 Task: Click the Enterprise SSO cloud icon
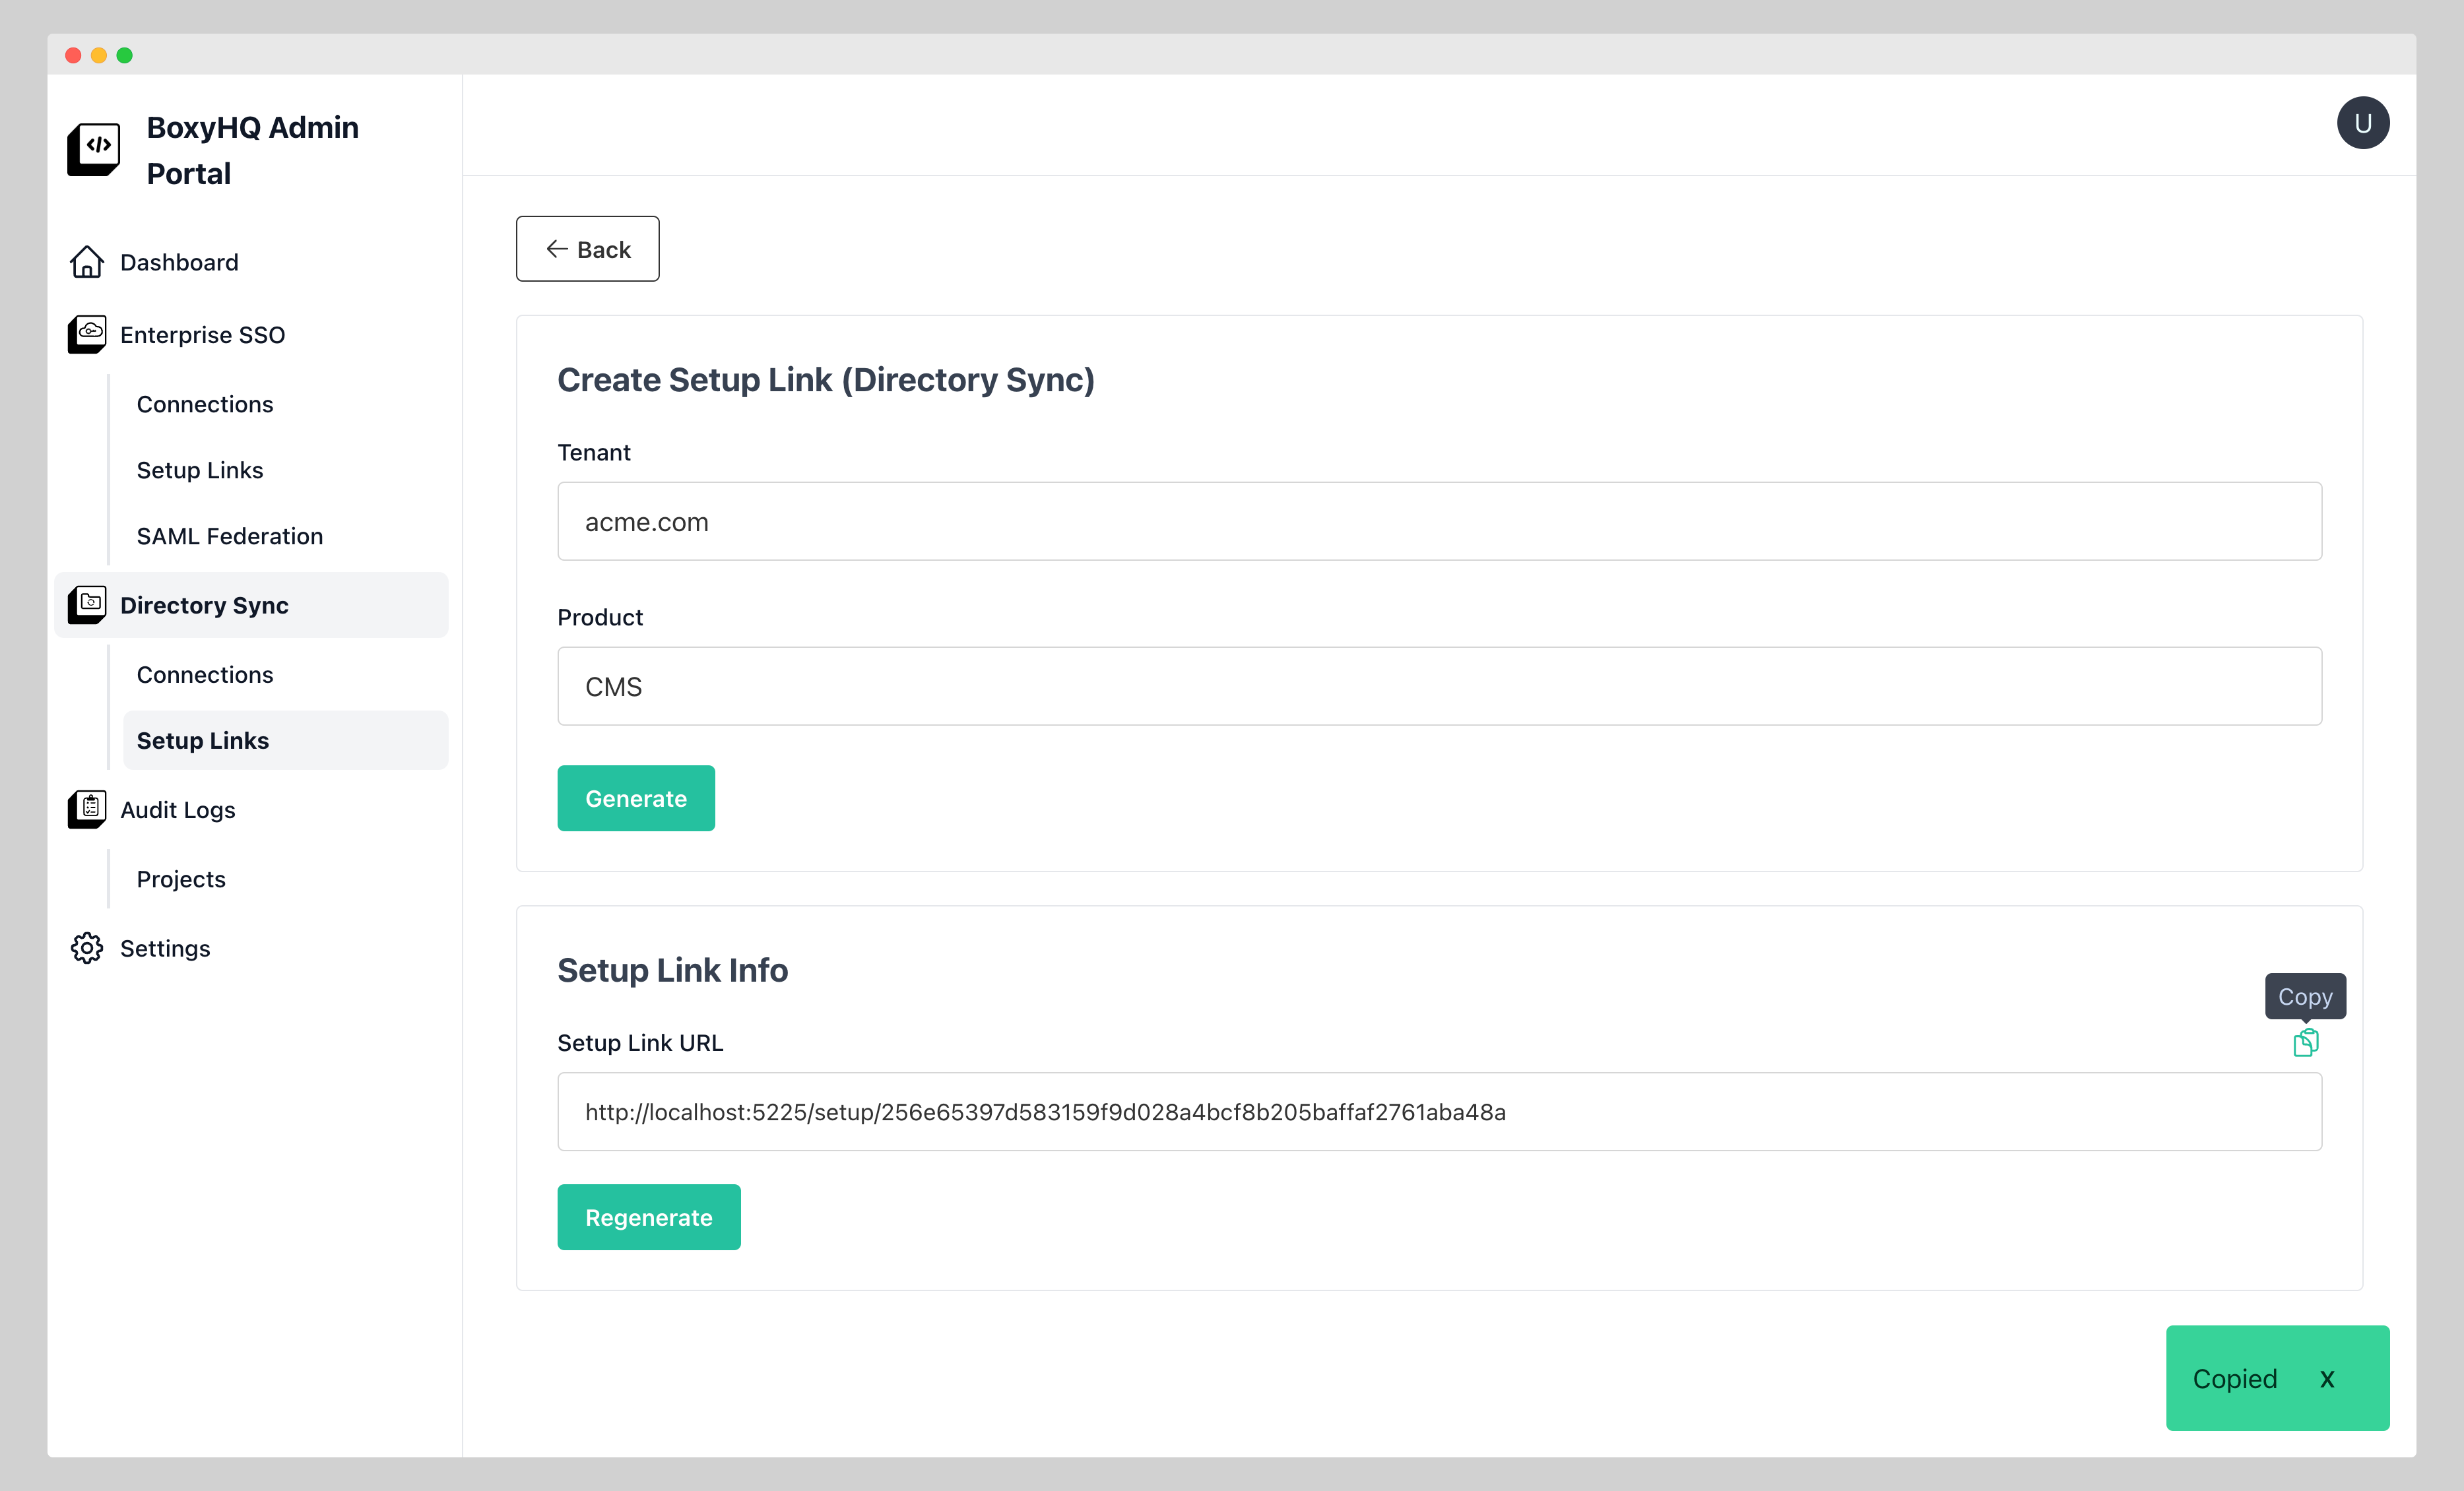[87, 334]
